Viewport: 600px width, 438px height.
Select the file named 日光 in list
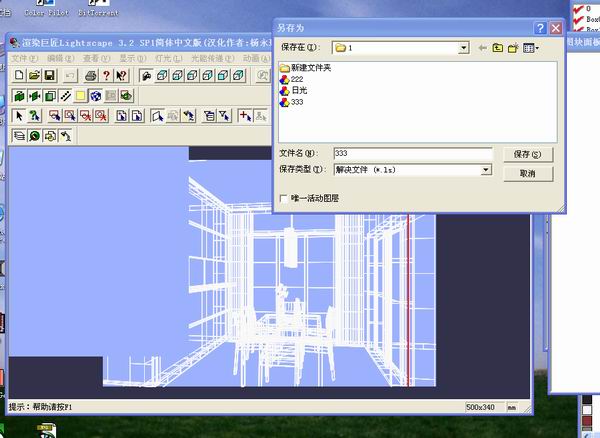pos(293,91)
